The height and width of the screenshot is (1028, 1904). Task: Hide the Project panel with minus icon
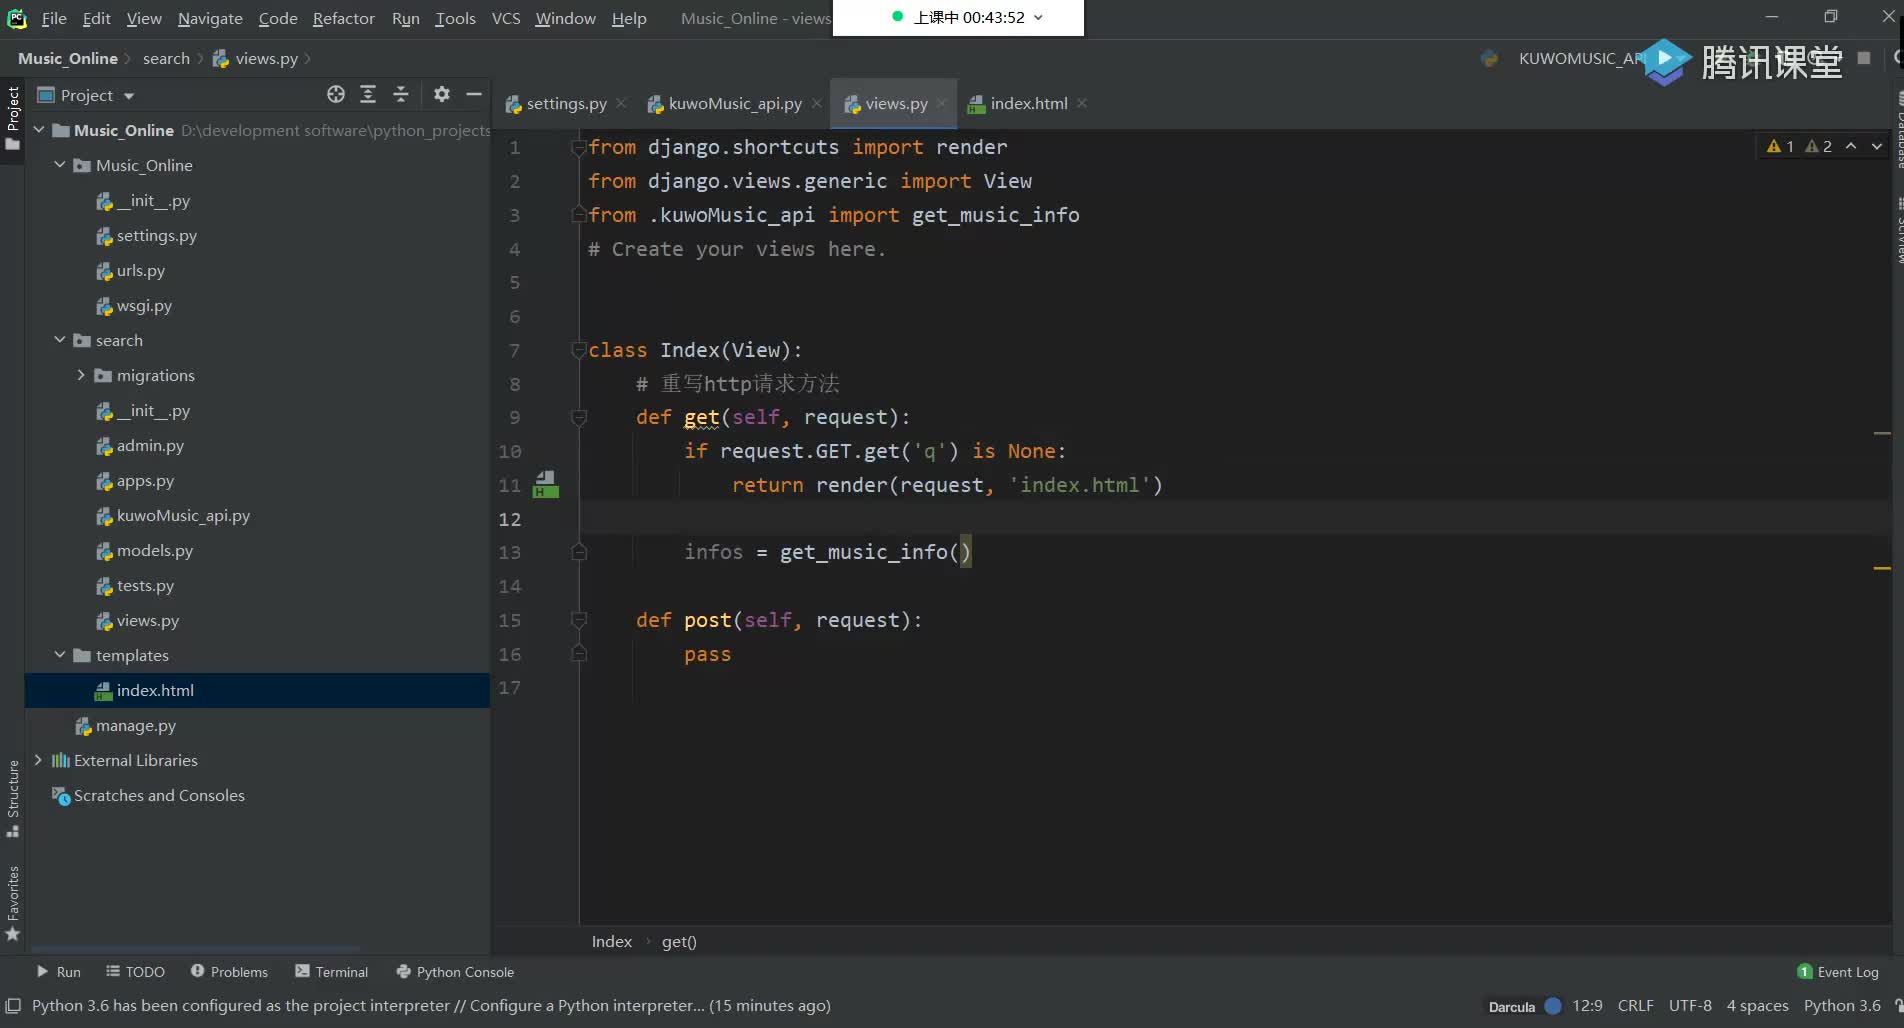pos(474,94)
